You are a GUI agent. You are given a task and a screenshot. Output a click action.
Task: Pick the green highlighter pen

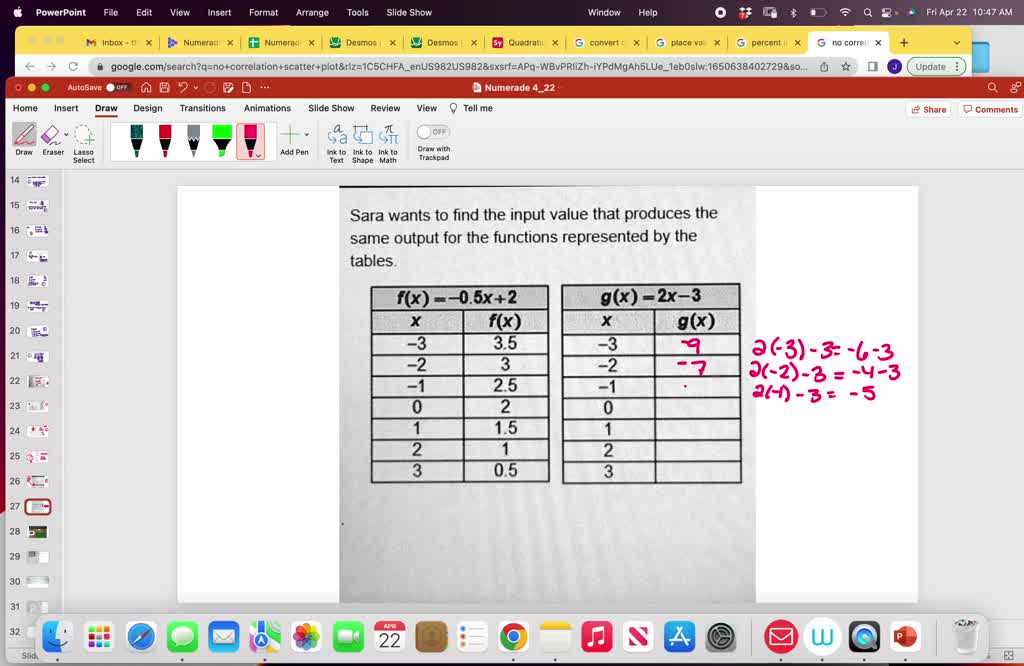pyautogui.click(x=220, y=140)
